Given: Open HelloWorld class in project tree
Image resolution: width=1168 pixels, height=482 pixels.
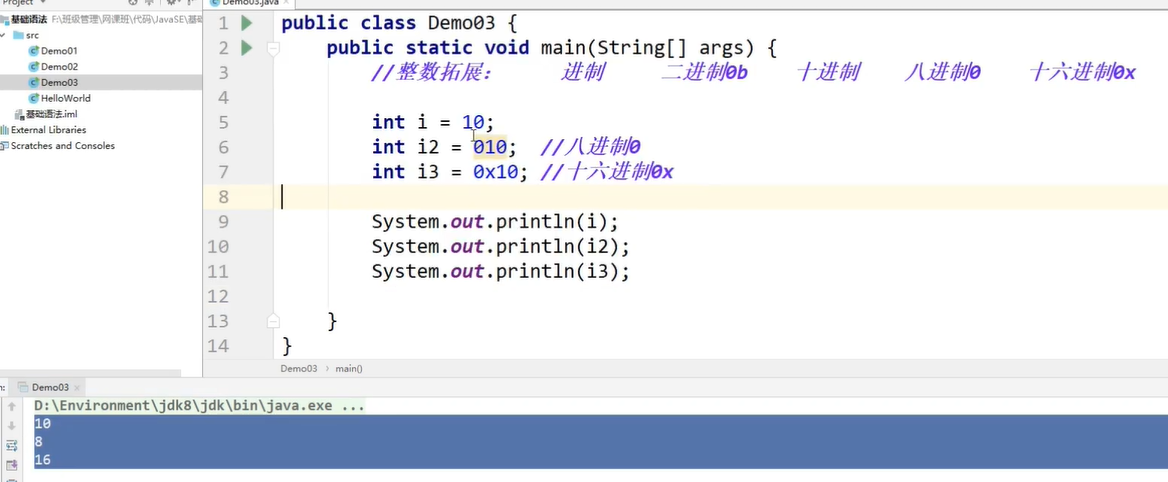Looking at the screenshot, I should 65,98.
